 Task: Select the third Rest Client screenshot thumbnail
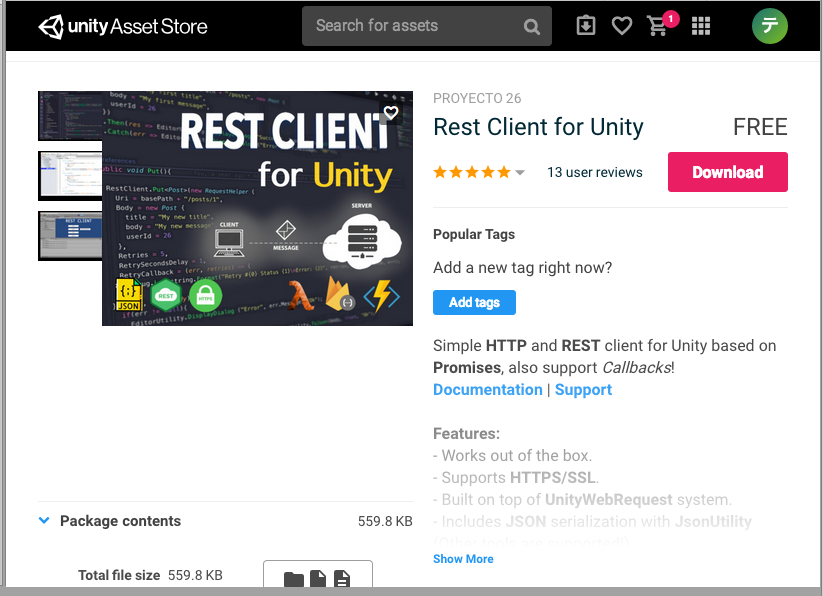(x=70, y=236)
